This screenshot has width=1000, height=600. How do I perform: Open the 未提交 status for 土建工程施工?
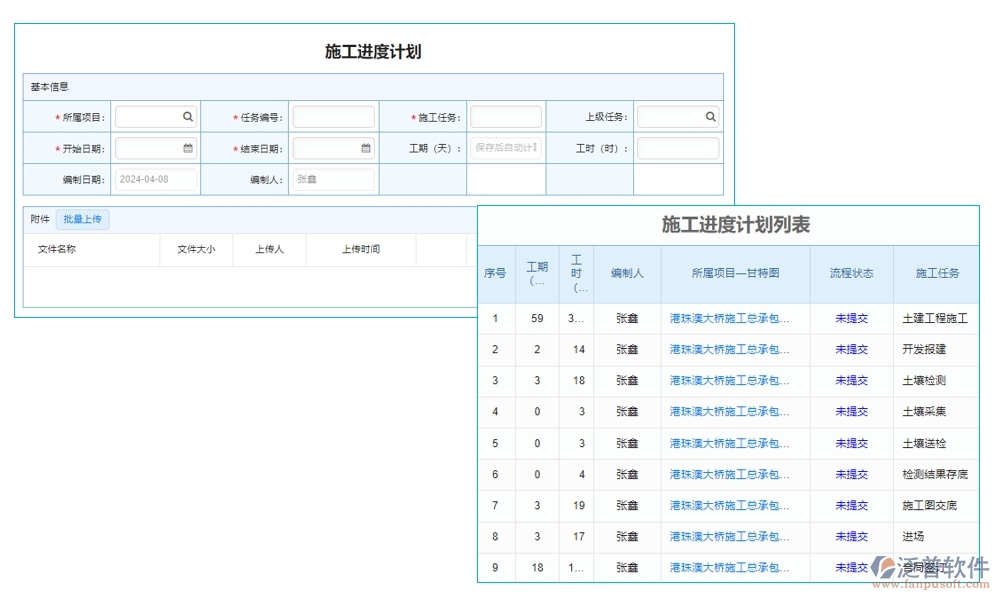(x=851, y=318)
